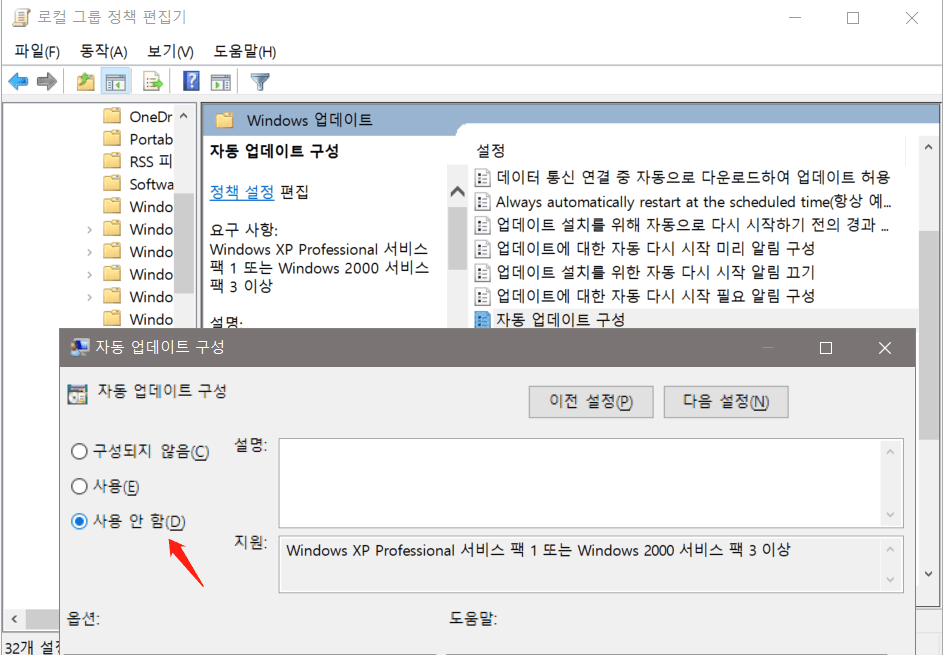Open the 파일 menu
Image resolution: width=943 pixels, height=655 pixels.
coord(33,51)
